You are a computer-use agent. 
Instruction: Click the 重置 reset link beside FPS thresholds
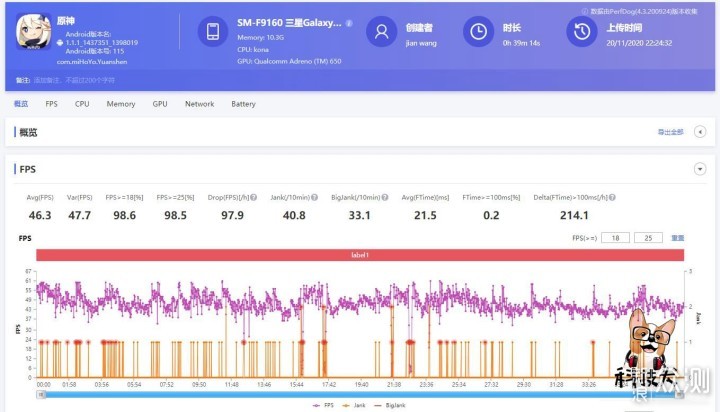(x=678, y=238)
